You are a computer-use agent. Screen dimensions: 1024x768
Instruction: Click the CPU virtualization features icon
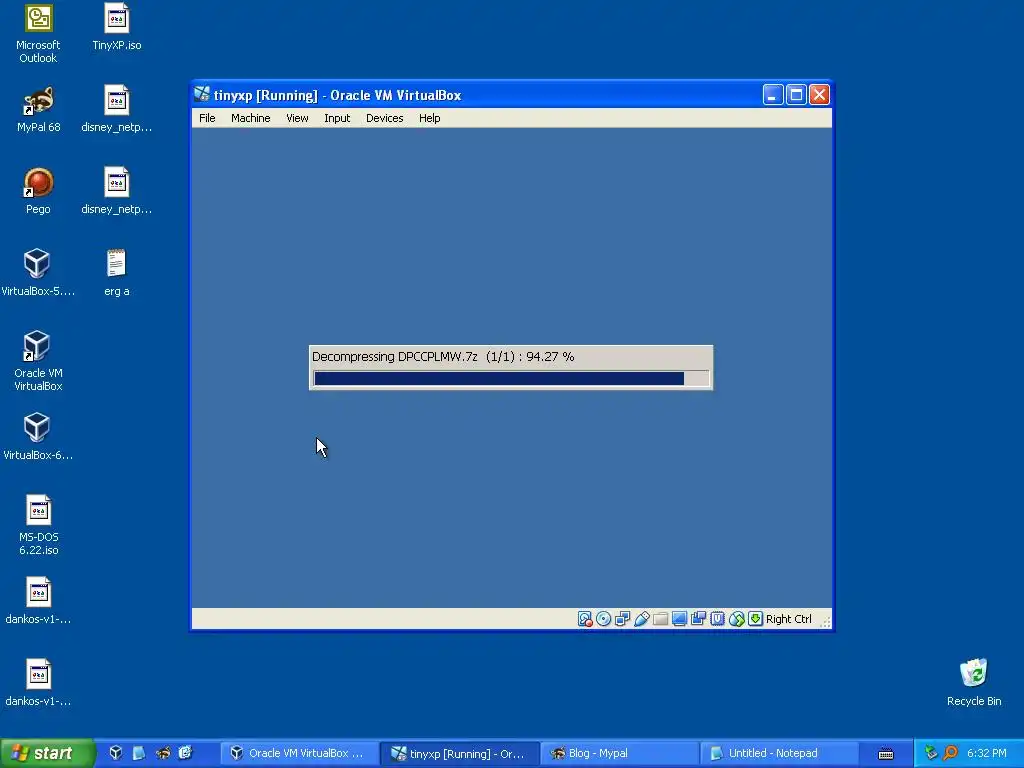click(718, 619)
